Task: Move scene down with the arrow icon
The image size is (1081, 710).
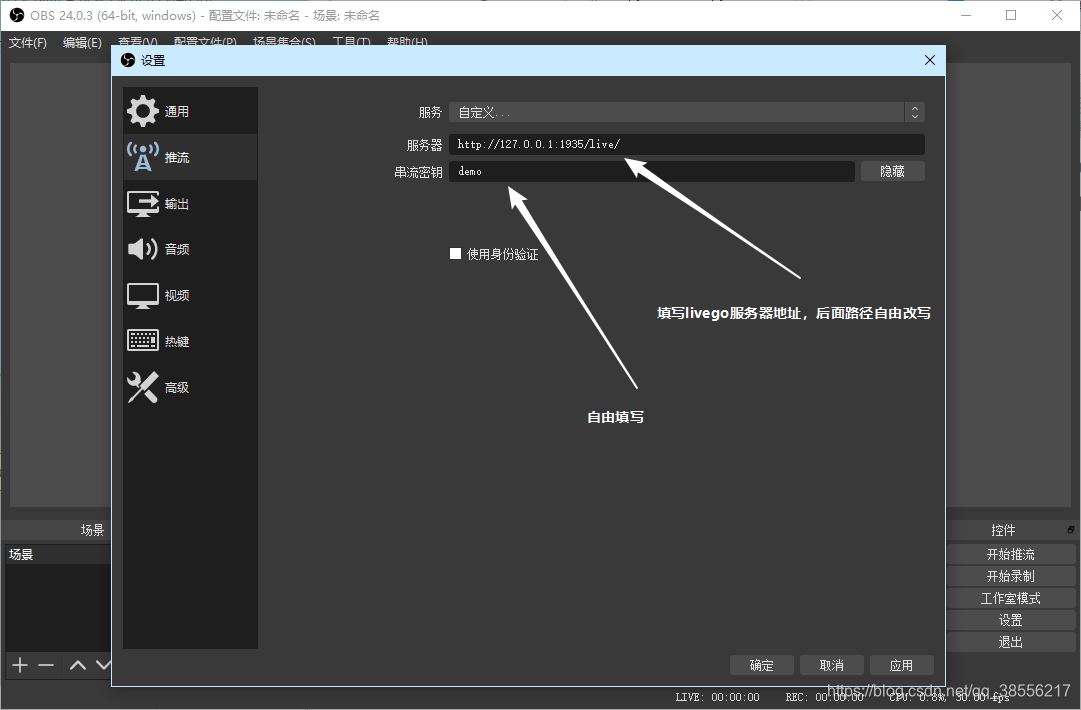Action: 103,665
